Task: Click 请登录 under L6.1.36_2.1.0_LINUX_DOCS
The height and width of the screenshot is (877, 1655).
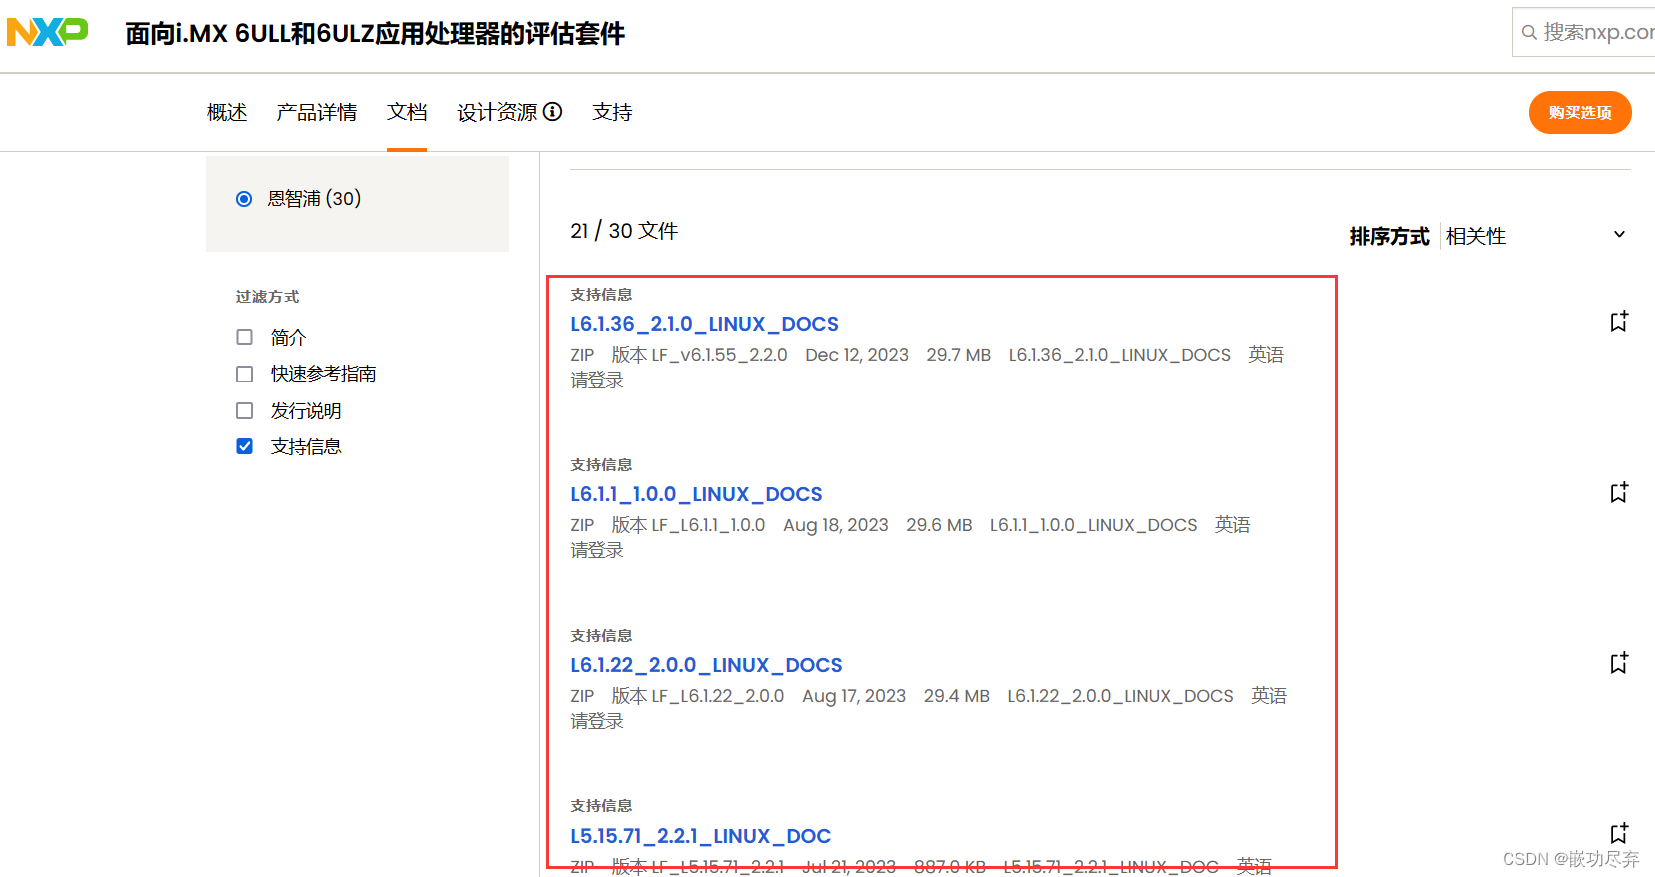Action: 597,380
